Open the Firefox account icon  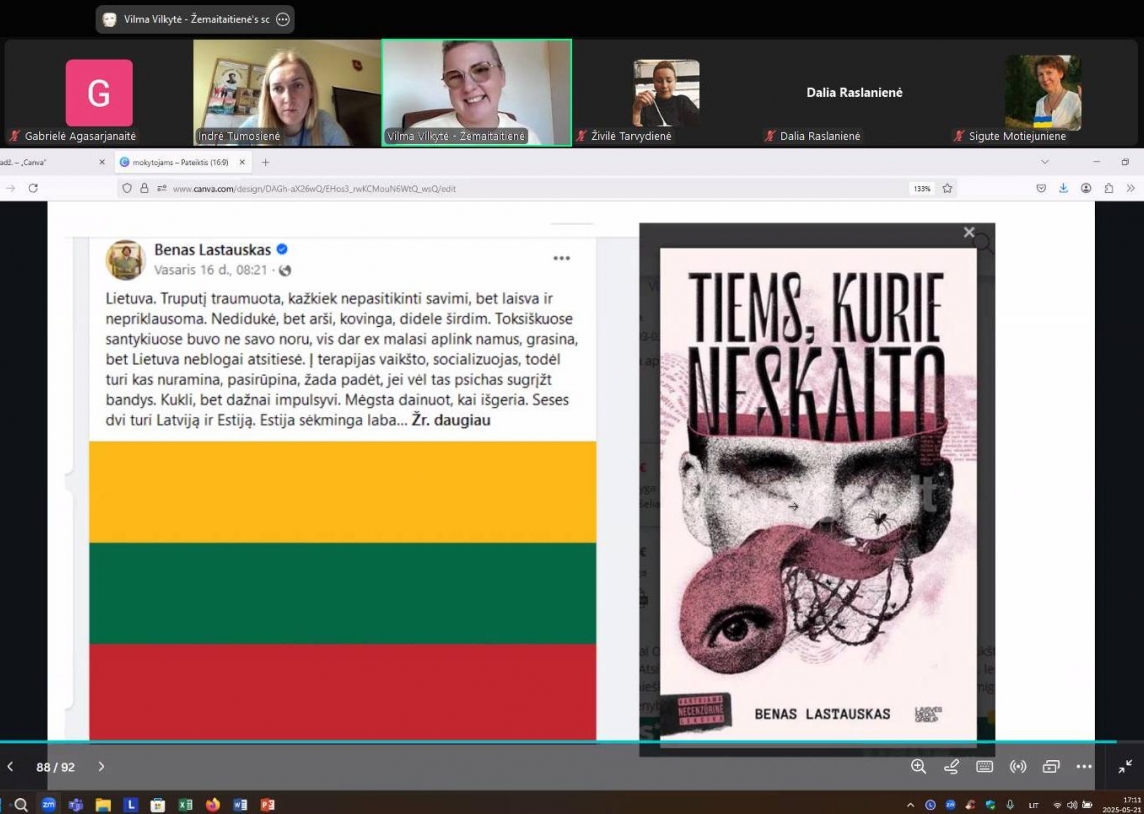click(1086, 188)
